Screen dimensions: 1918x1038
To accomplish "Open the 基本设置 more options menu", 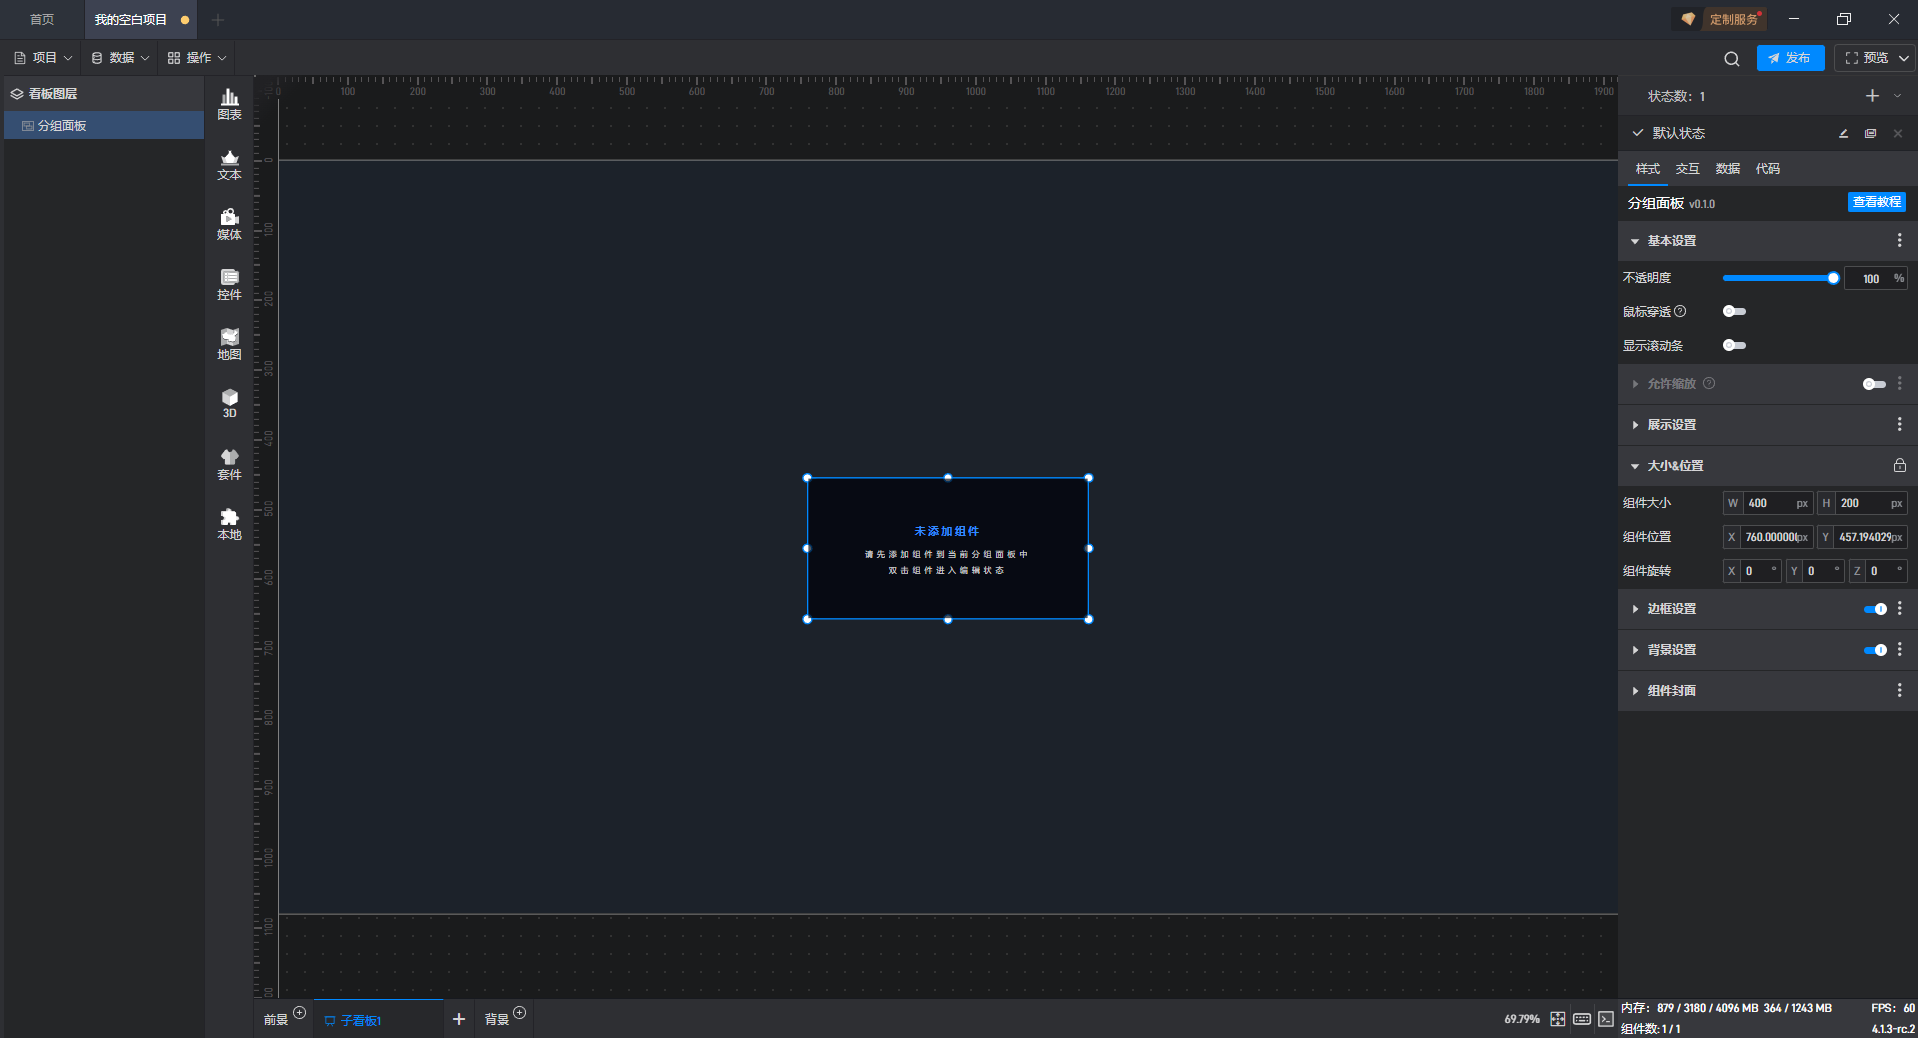I will click(1899, 240).
